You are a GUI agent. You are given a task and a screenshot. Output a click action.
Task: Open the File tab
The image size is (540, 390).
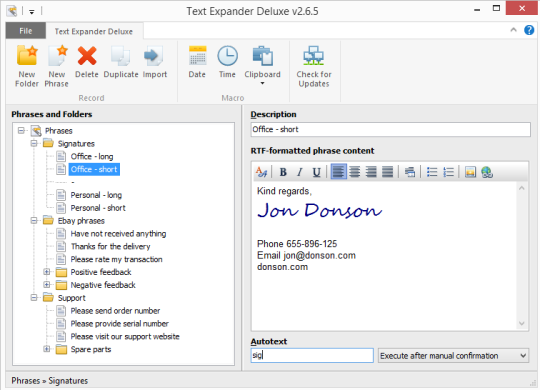(25, 31)
